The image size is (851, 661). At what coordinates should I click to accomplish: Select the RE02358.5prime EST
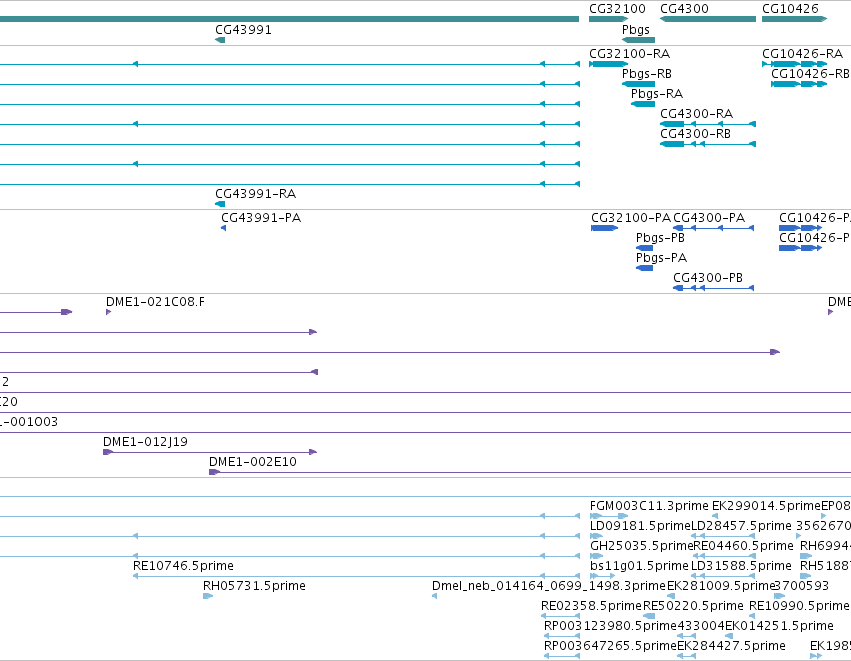[x=561, y=616]
